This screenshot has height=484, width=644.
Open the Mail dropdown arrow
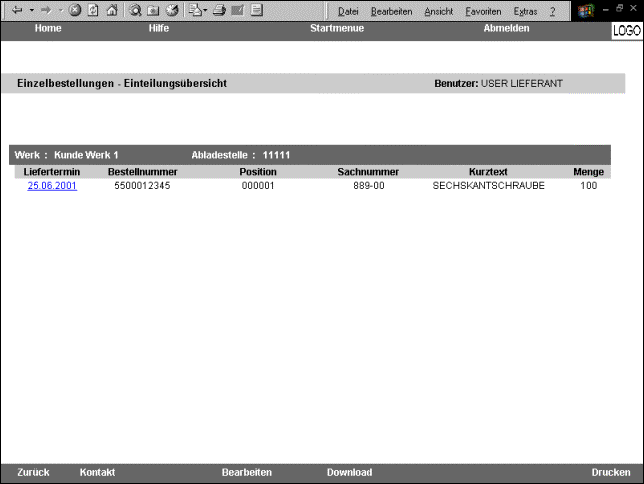[x=205, y=10]
